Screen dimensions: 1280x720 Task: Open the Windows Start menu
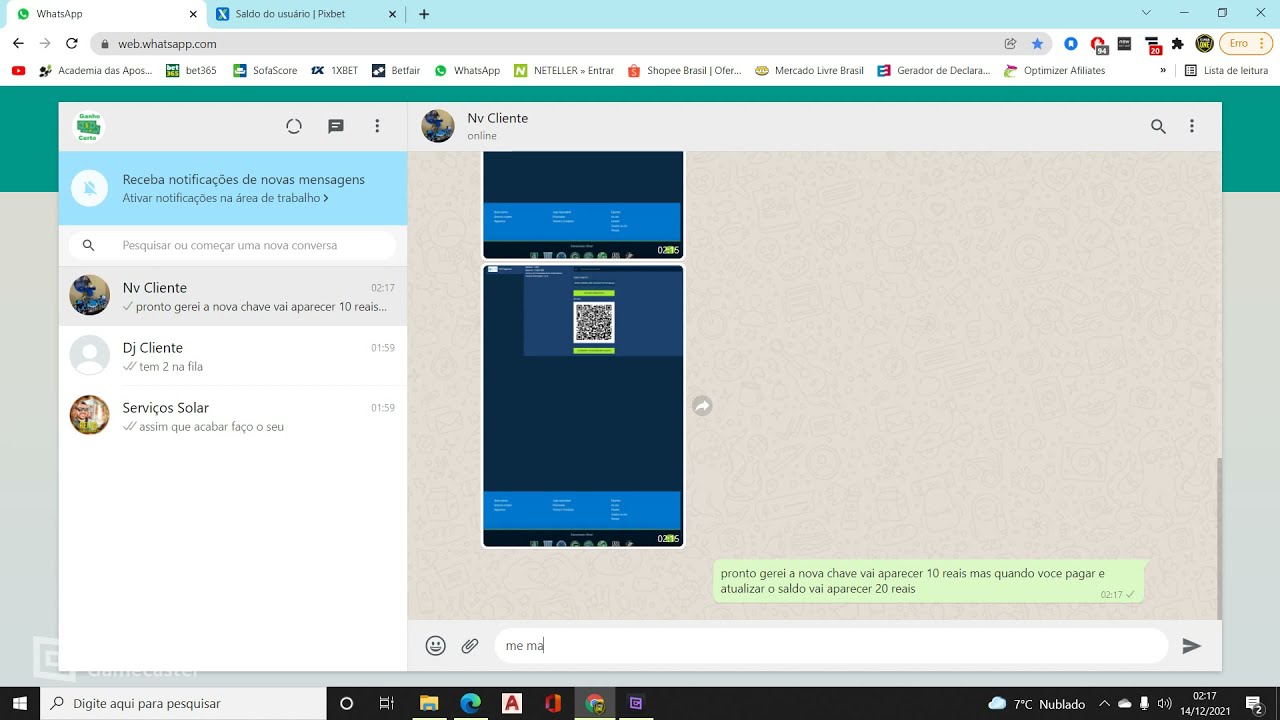20,704
